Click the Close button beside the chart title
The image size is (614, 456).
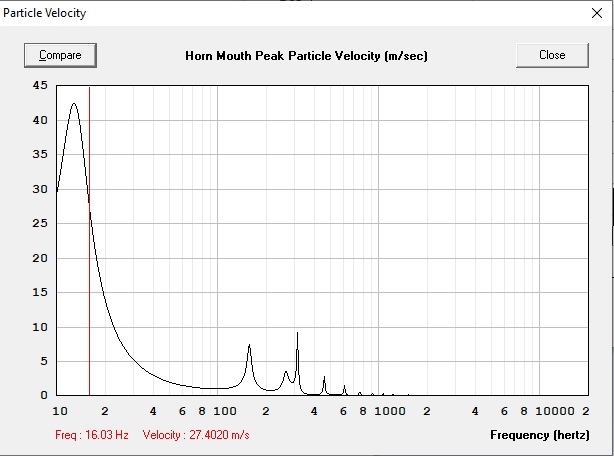pyautogui.click(x=552, y=55)
